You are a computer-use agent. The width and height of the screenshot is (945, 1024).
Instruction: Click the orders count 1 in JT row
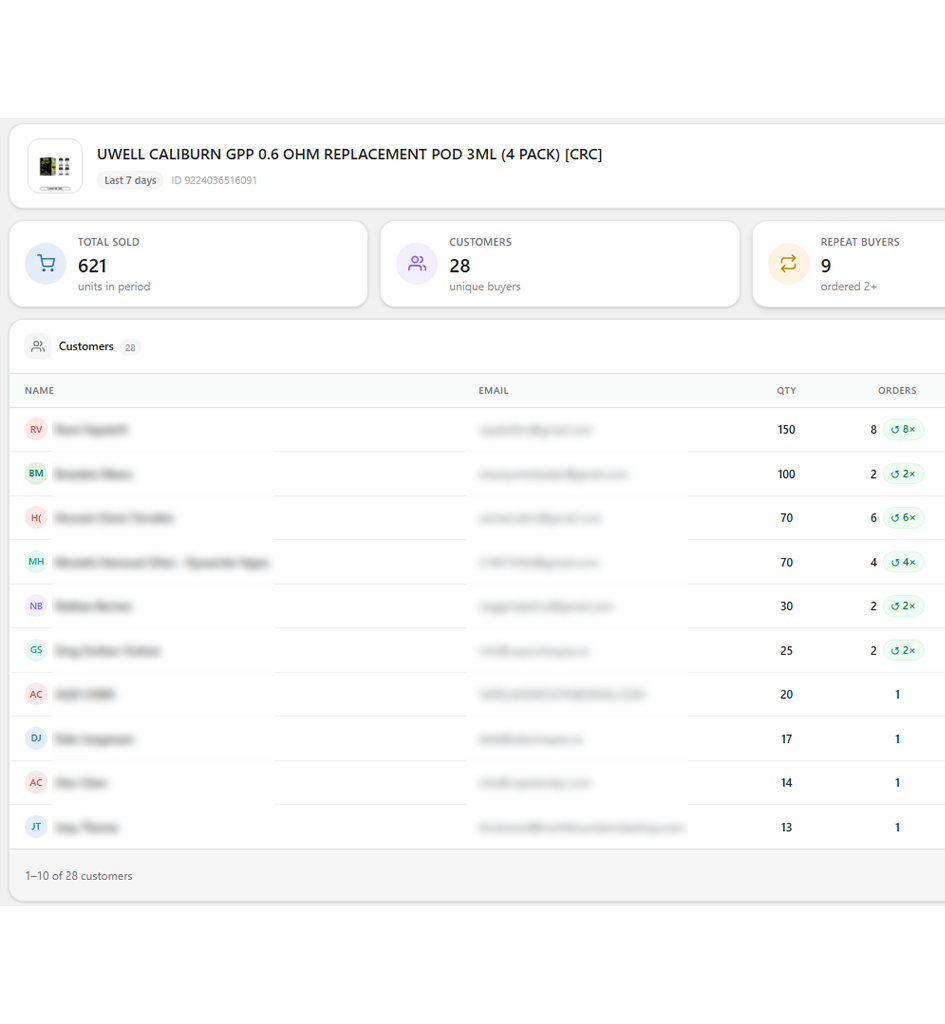[x=897, y=827]
